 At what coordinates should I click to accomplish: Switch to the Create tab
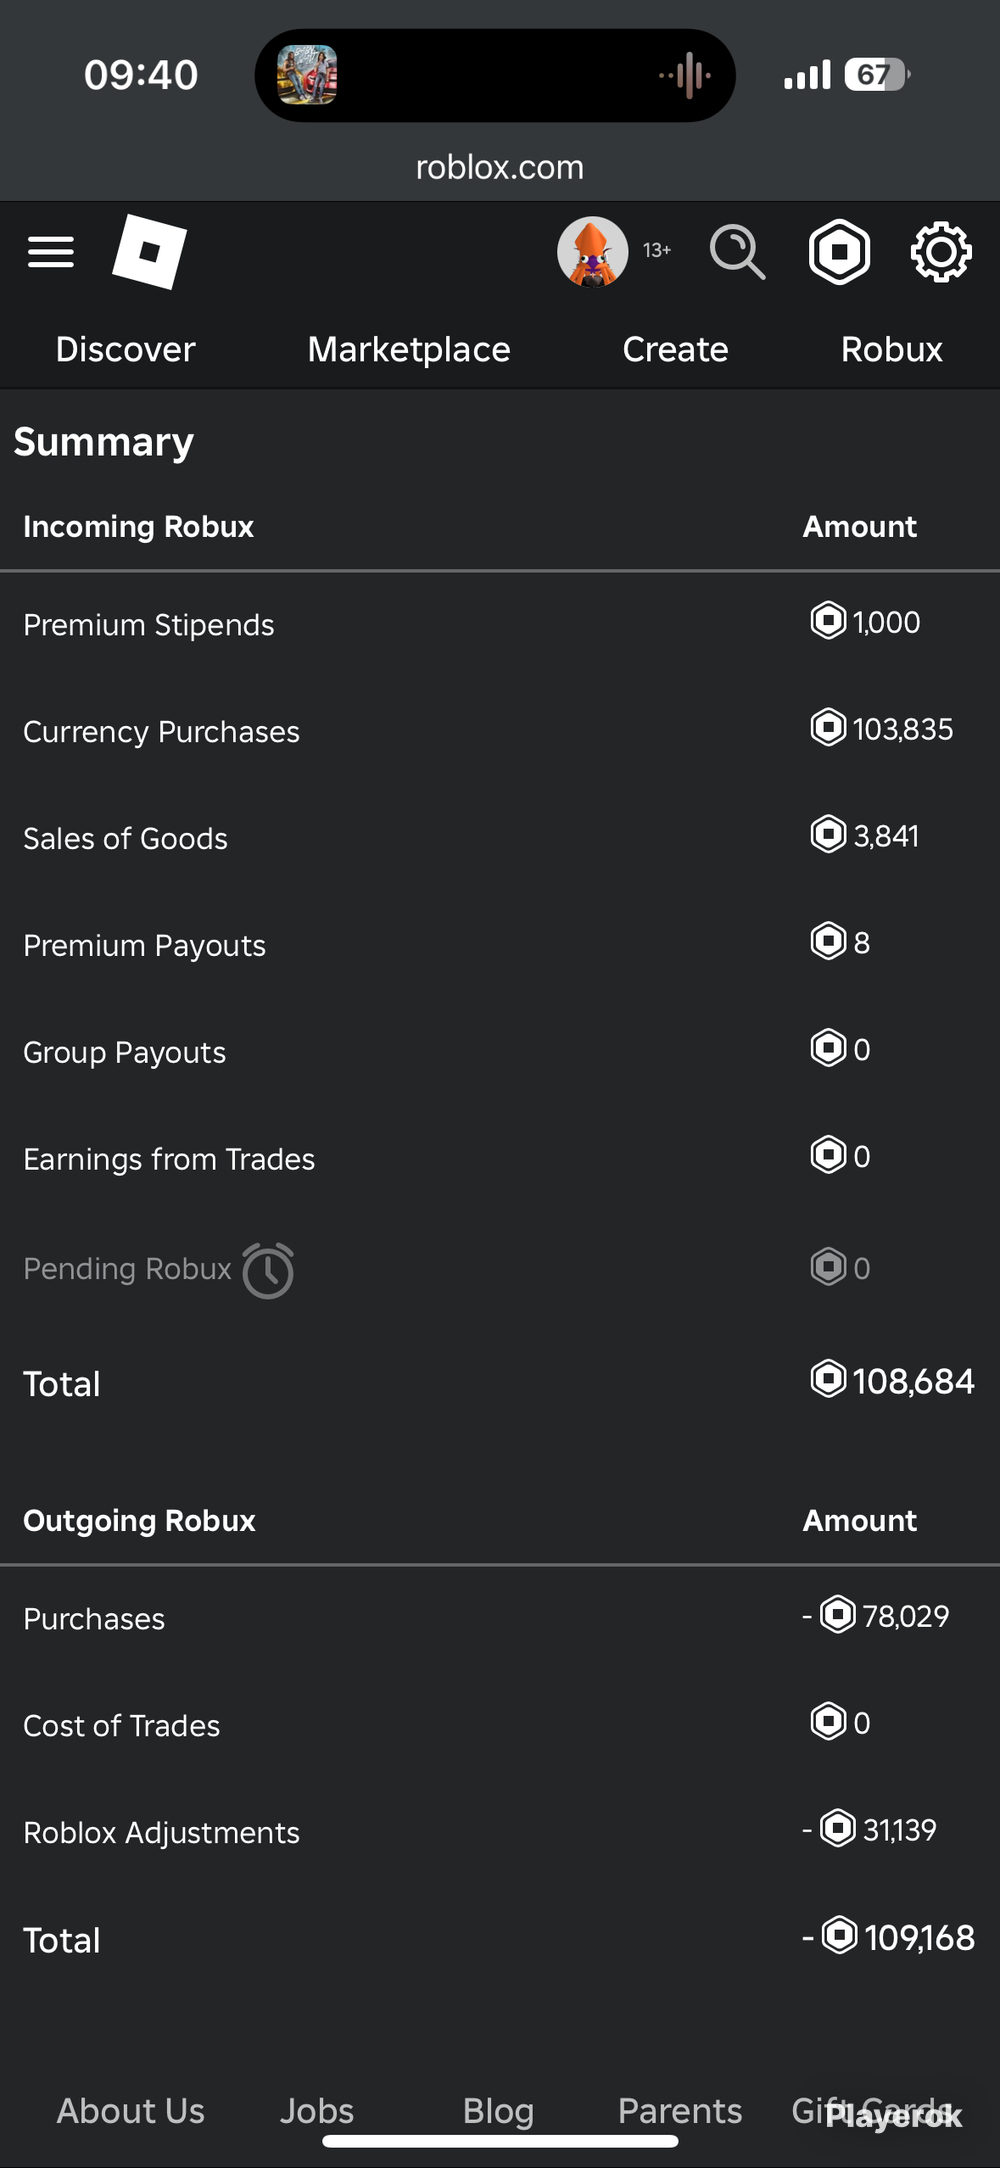point(675,349)
